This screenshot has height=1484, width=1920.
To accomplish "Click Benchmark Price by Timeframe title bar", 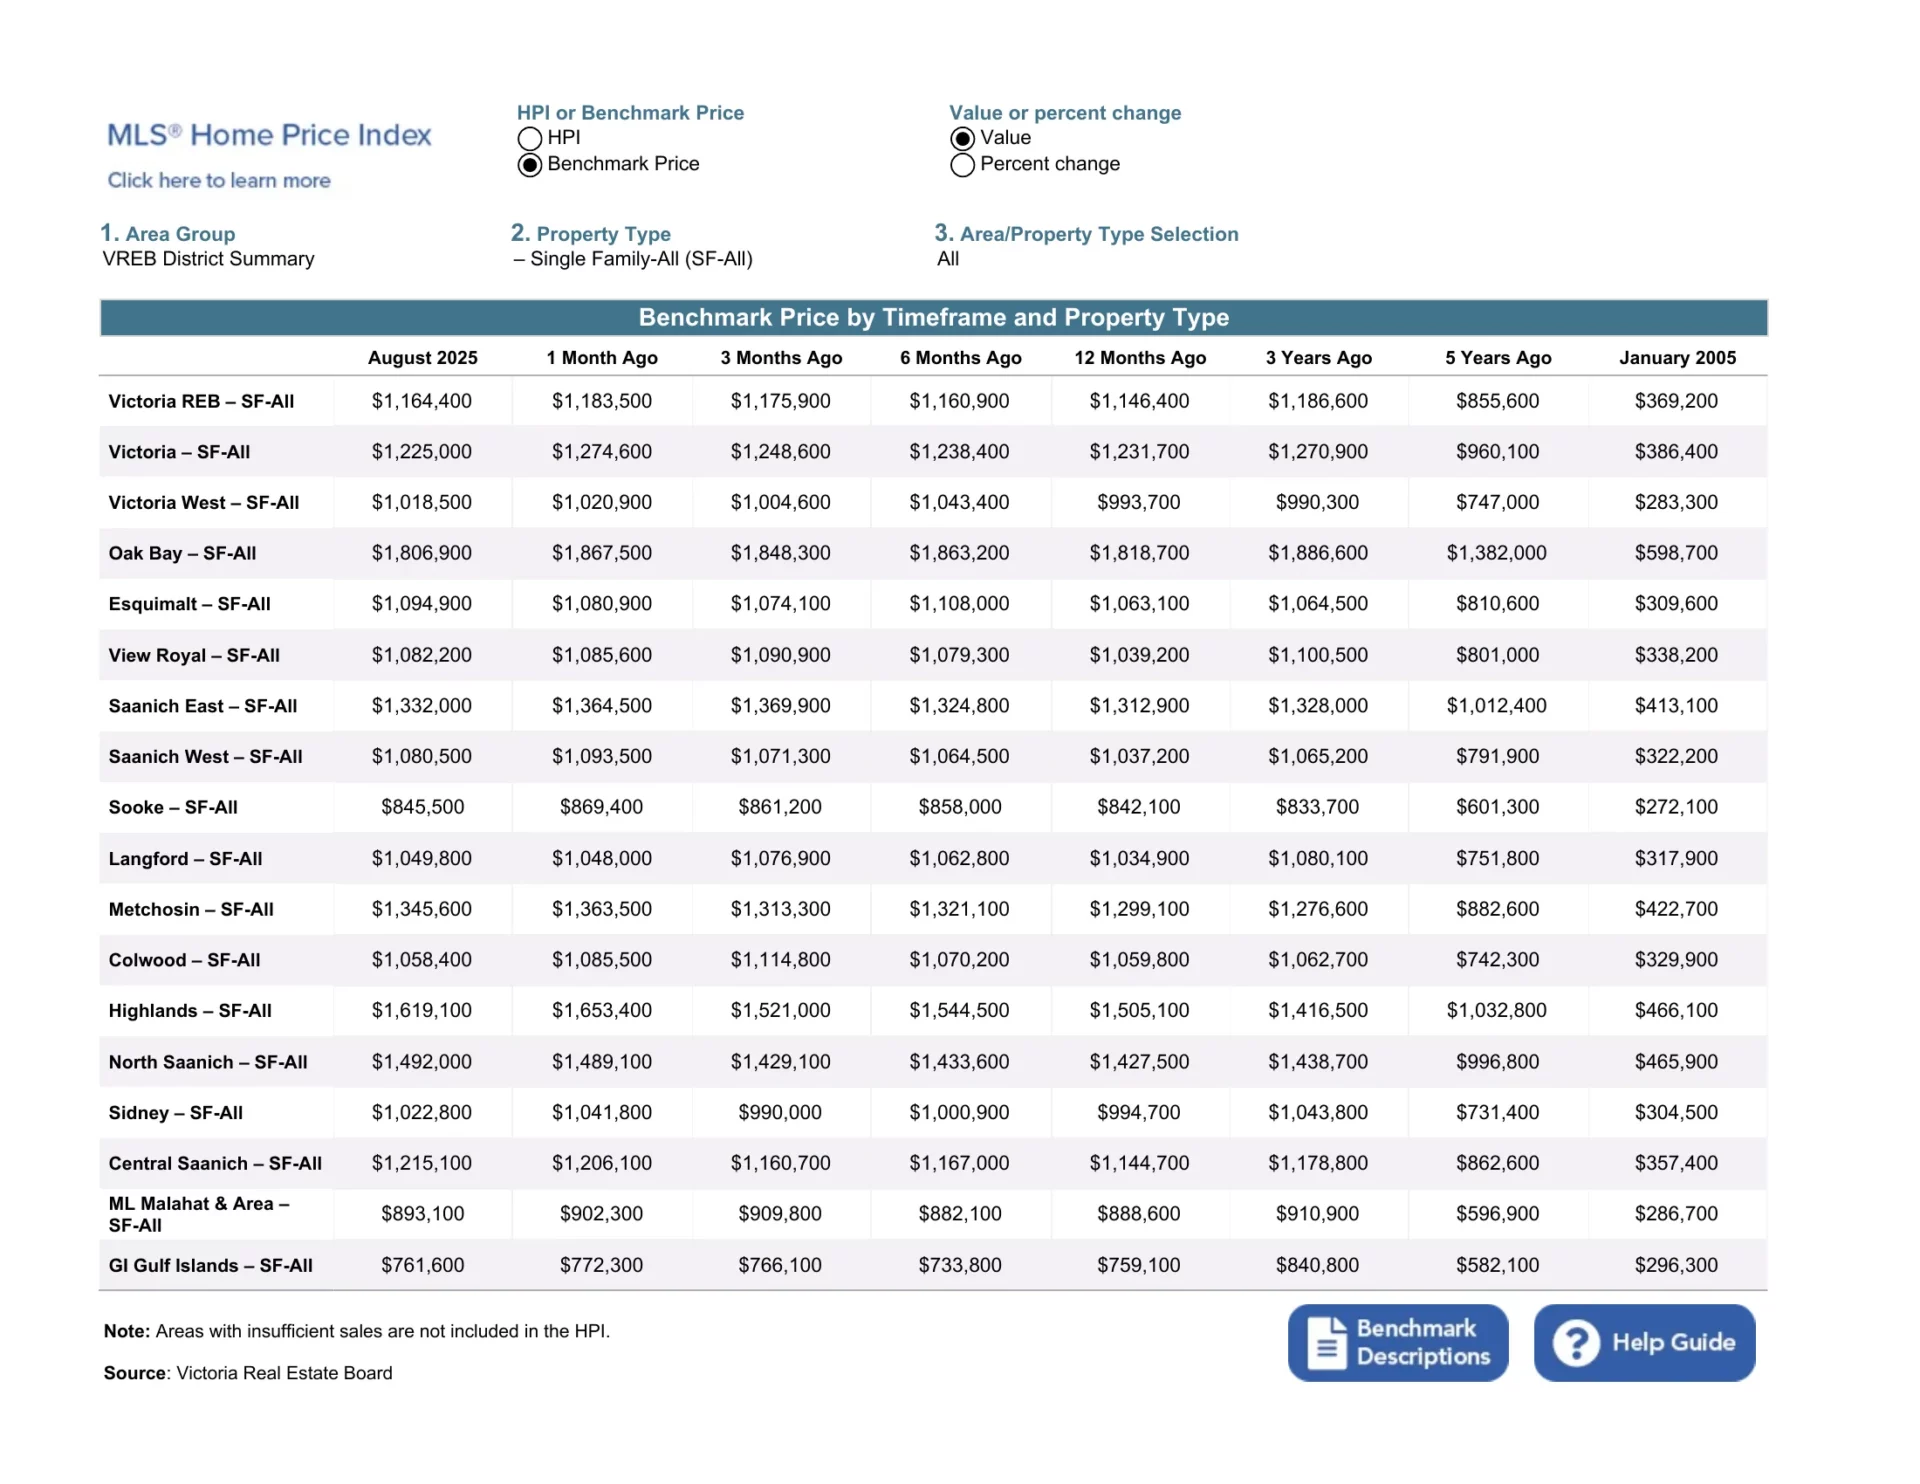I will click(933, 318).
